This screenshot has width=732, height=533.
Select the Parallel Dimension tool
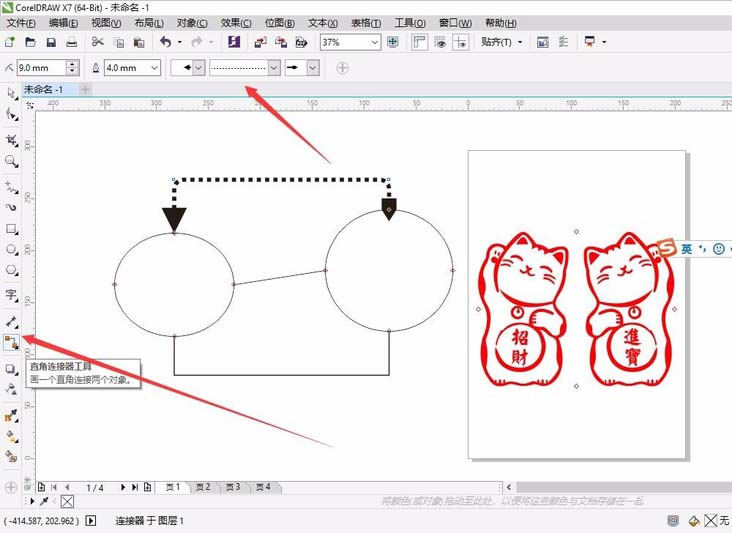(12, 322)
